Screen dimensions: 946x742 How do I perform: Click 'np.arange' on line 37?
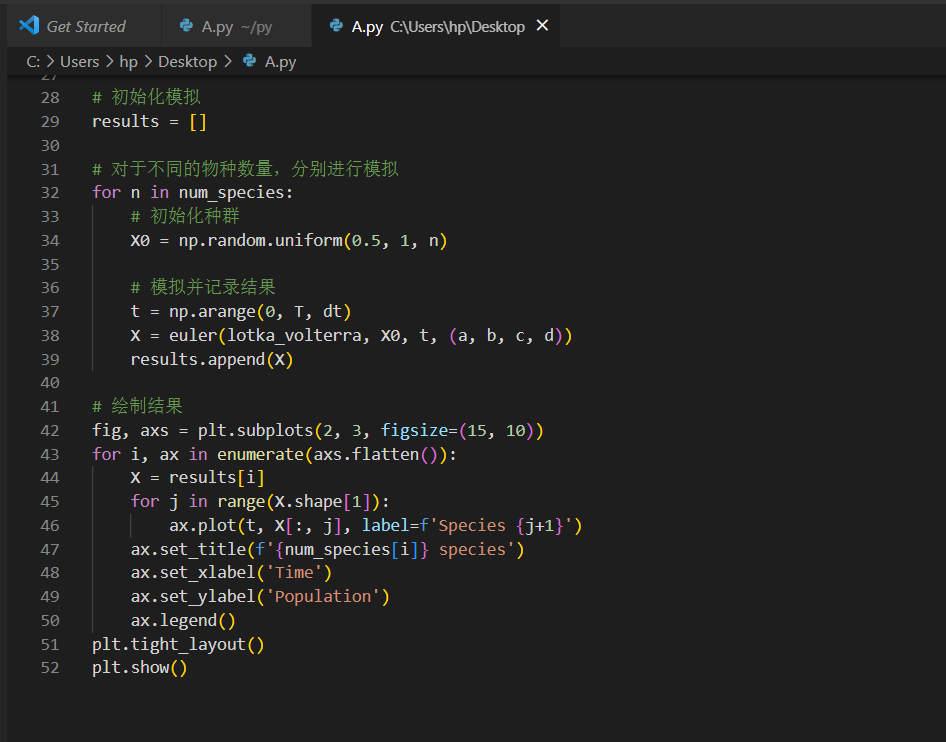(x=212, y=312)
